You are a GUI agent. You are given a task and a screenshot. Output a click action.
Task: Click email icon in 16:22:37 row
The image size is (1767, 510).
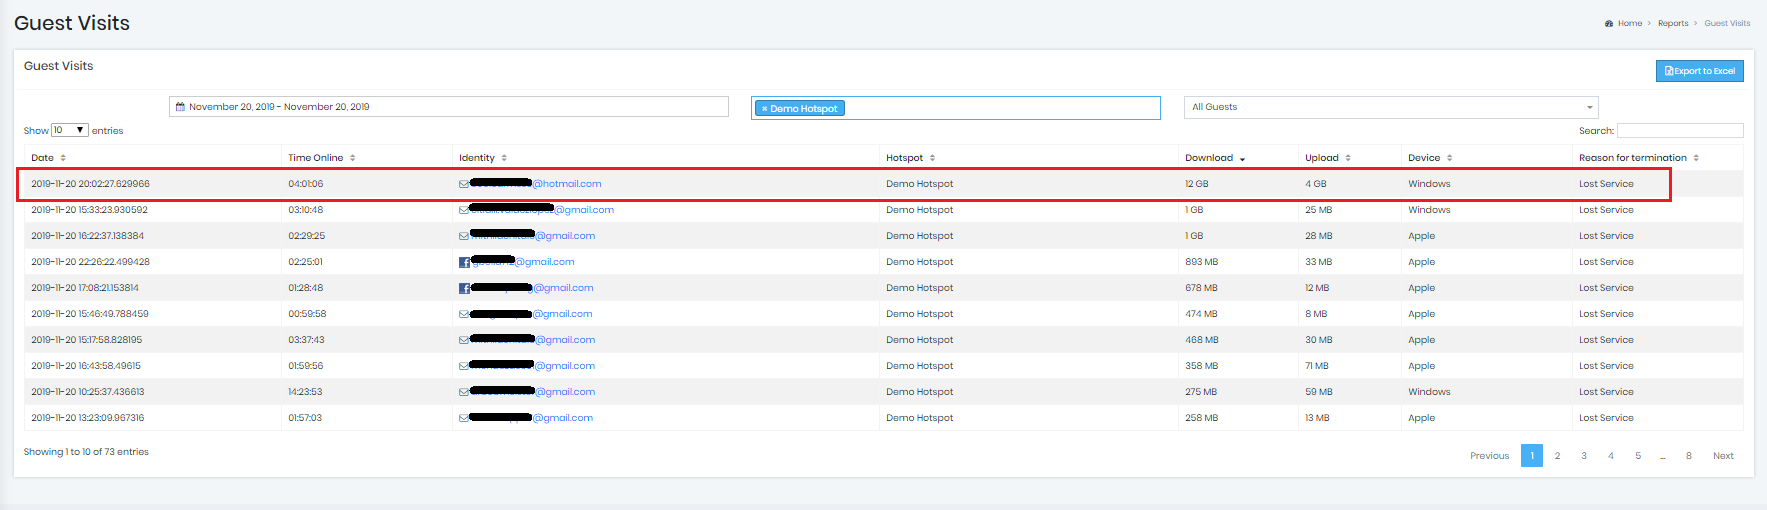tap(464, 236)
